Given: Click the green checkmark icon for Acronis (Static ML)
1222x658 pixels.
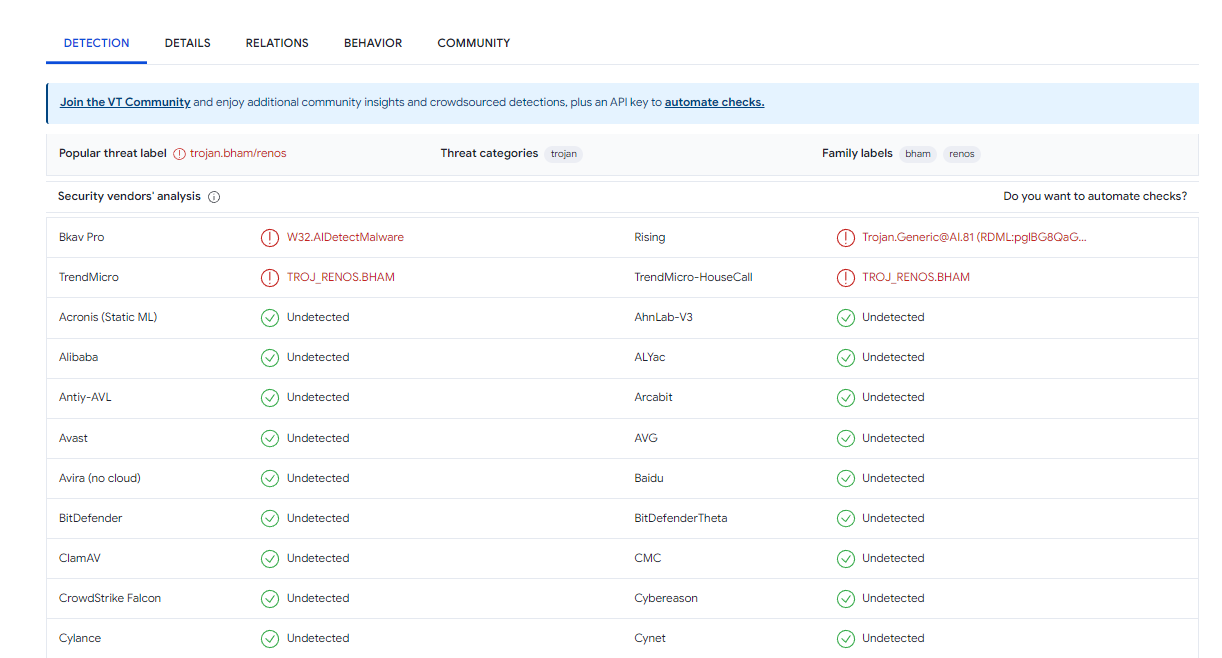Looking at the screenshot, I should [x=270, y=318].
